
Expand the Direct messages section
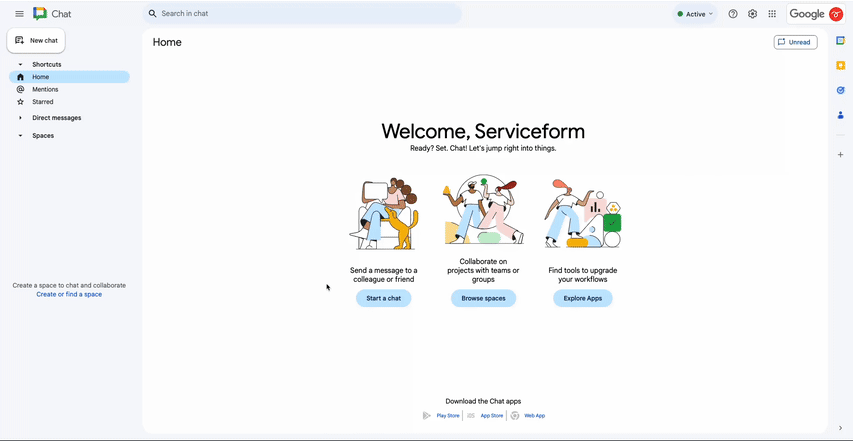click(21, 117)
